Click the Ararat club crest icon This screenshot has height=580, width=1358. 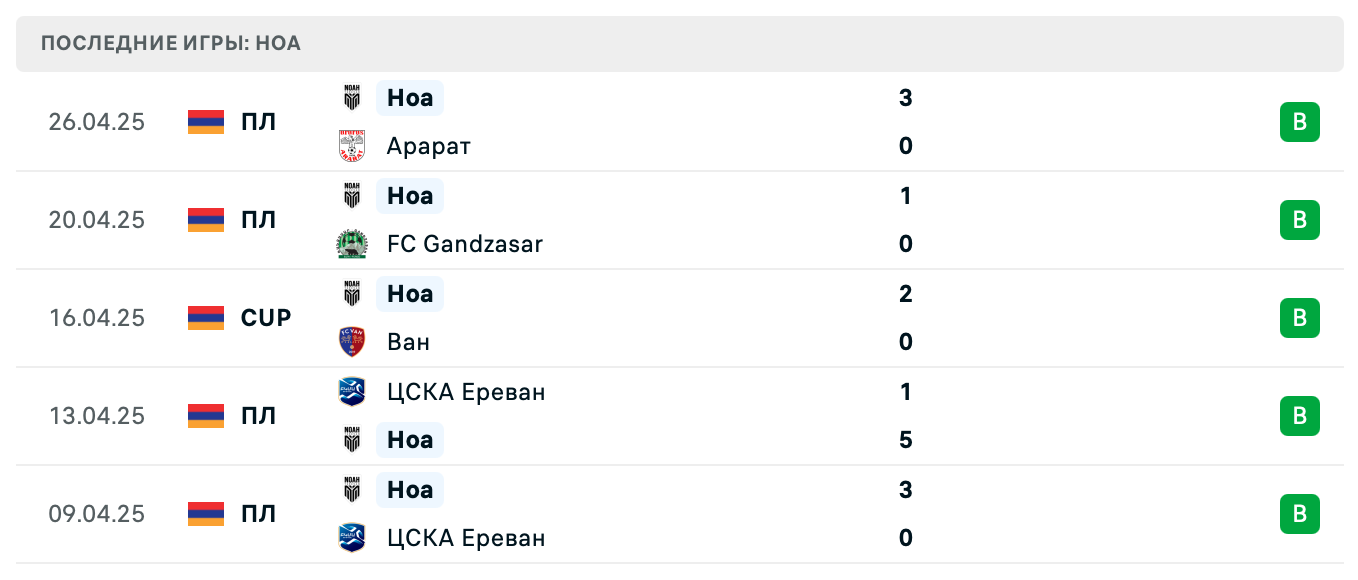coord(352,146)
